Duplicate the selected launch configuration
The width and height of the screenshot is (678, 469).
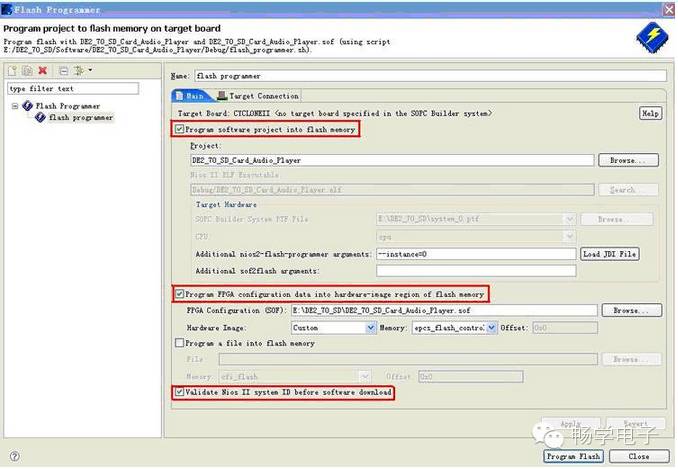point(28,70)
